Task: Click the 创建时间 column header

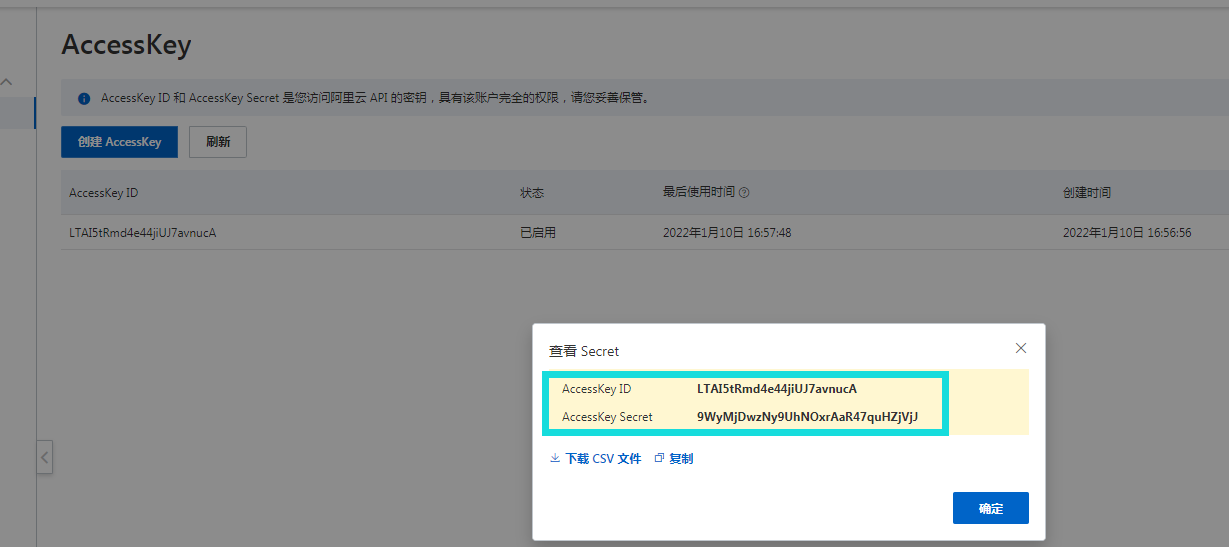Action: pos(1086,193)
